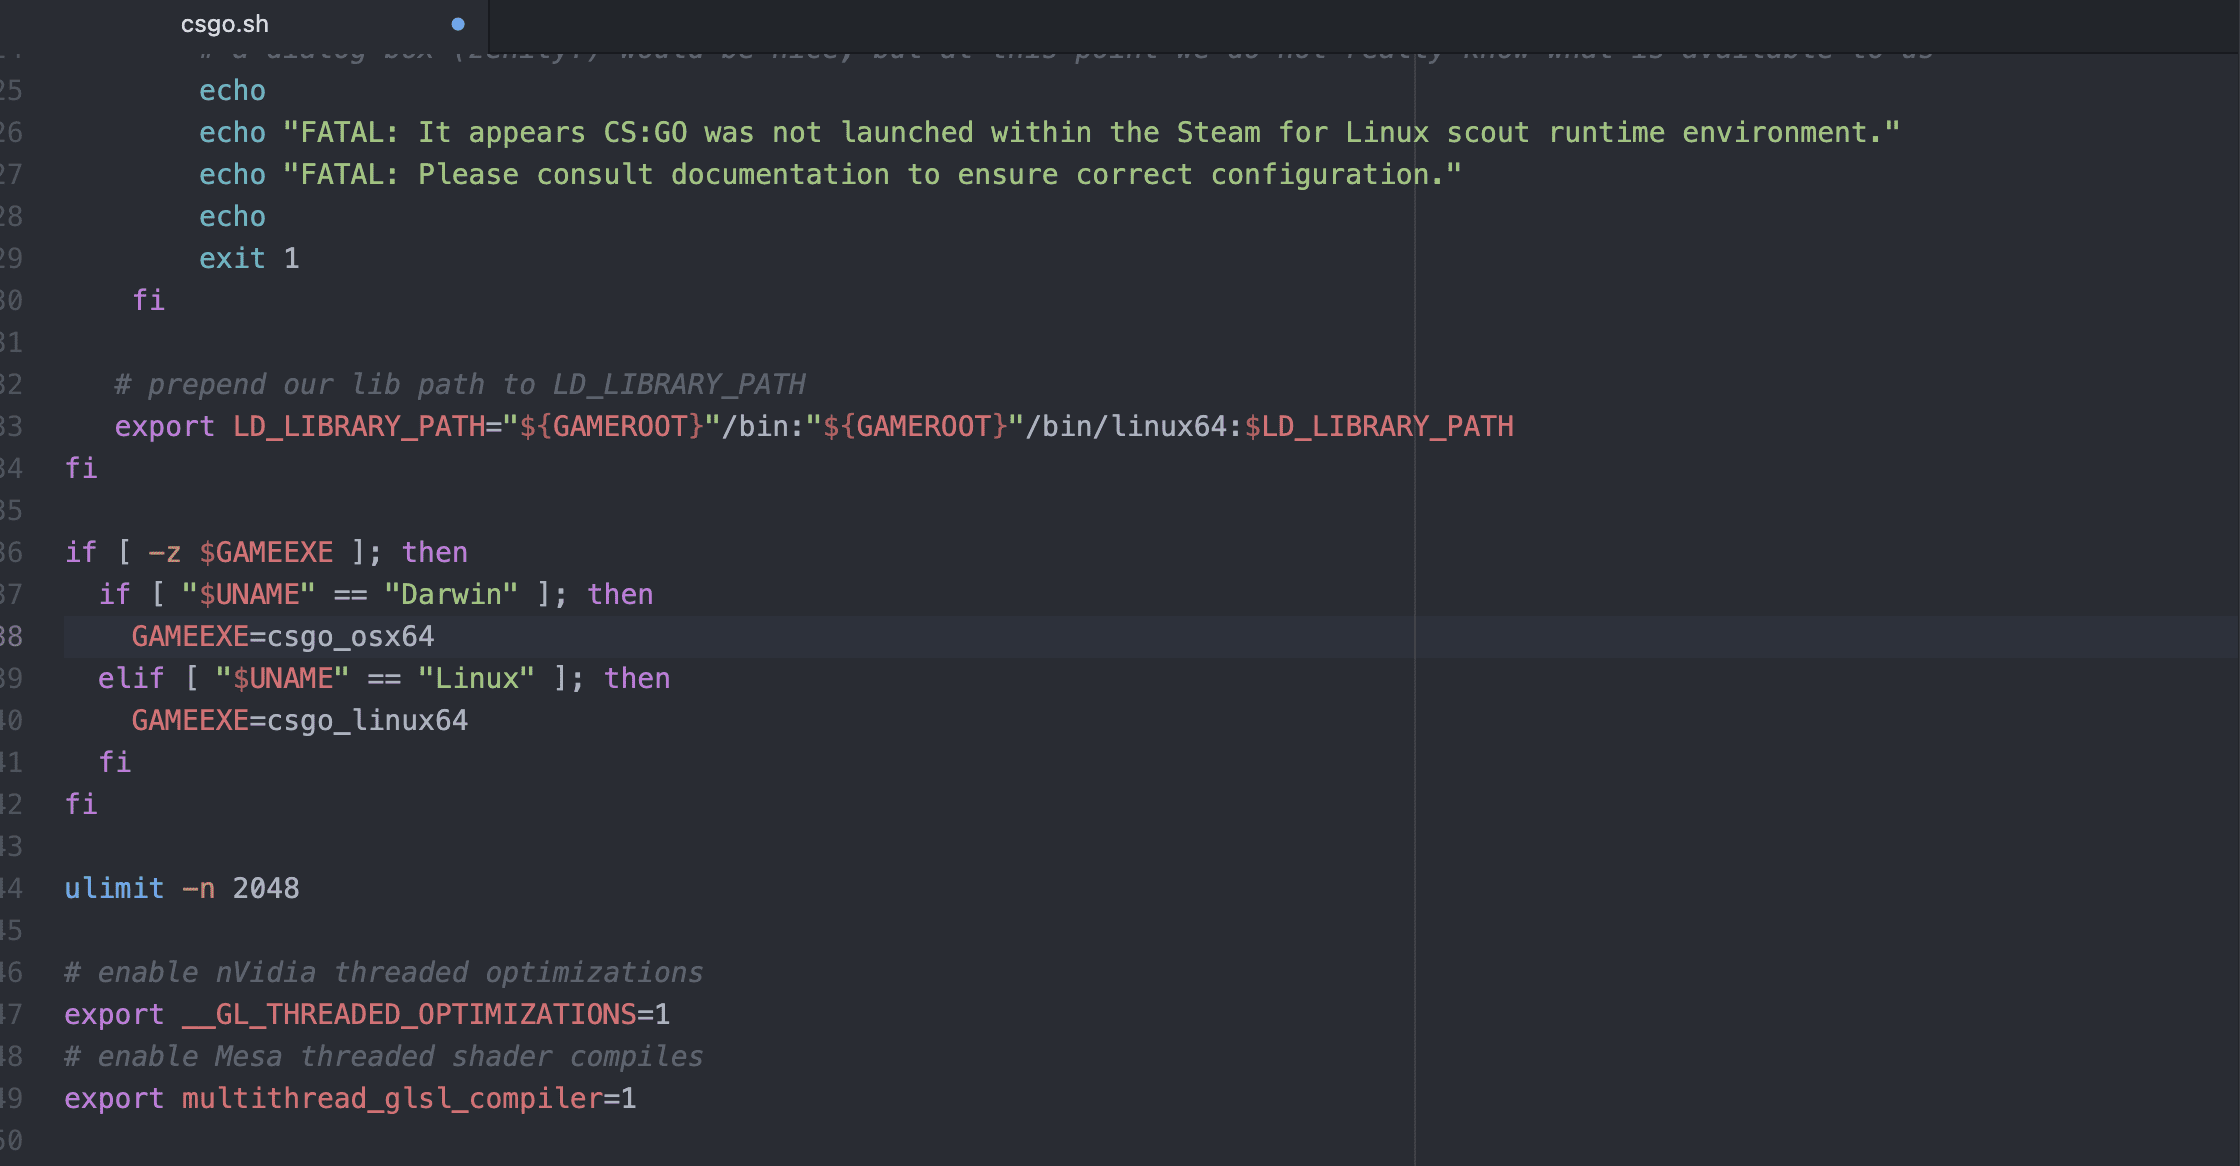Click the ulimit -n 2048 command
Screen dimensions: 2240x1166
coord(182,889)
